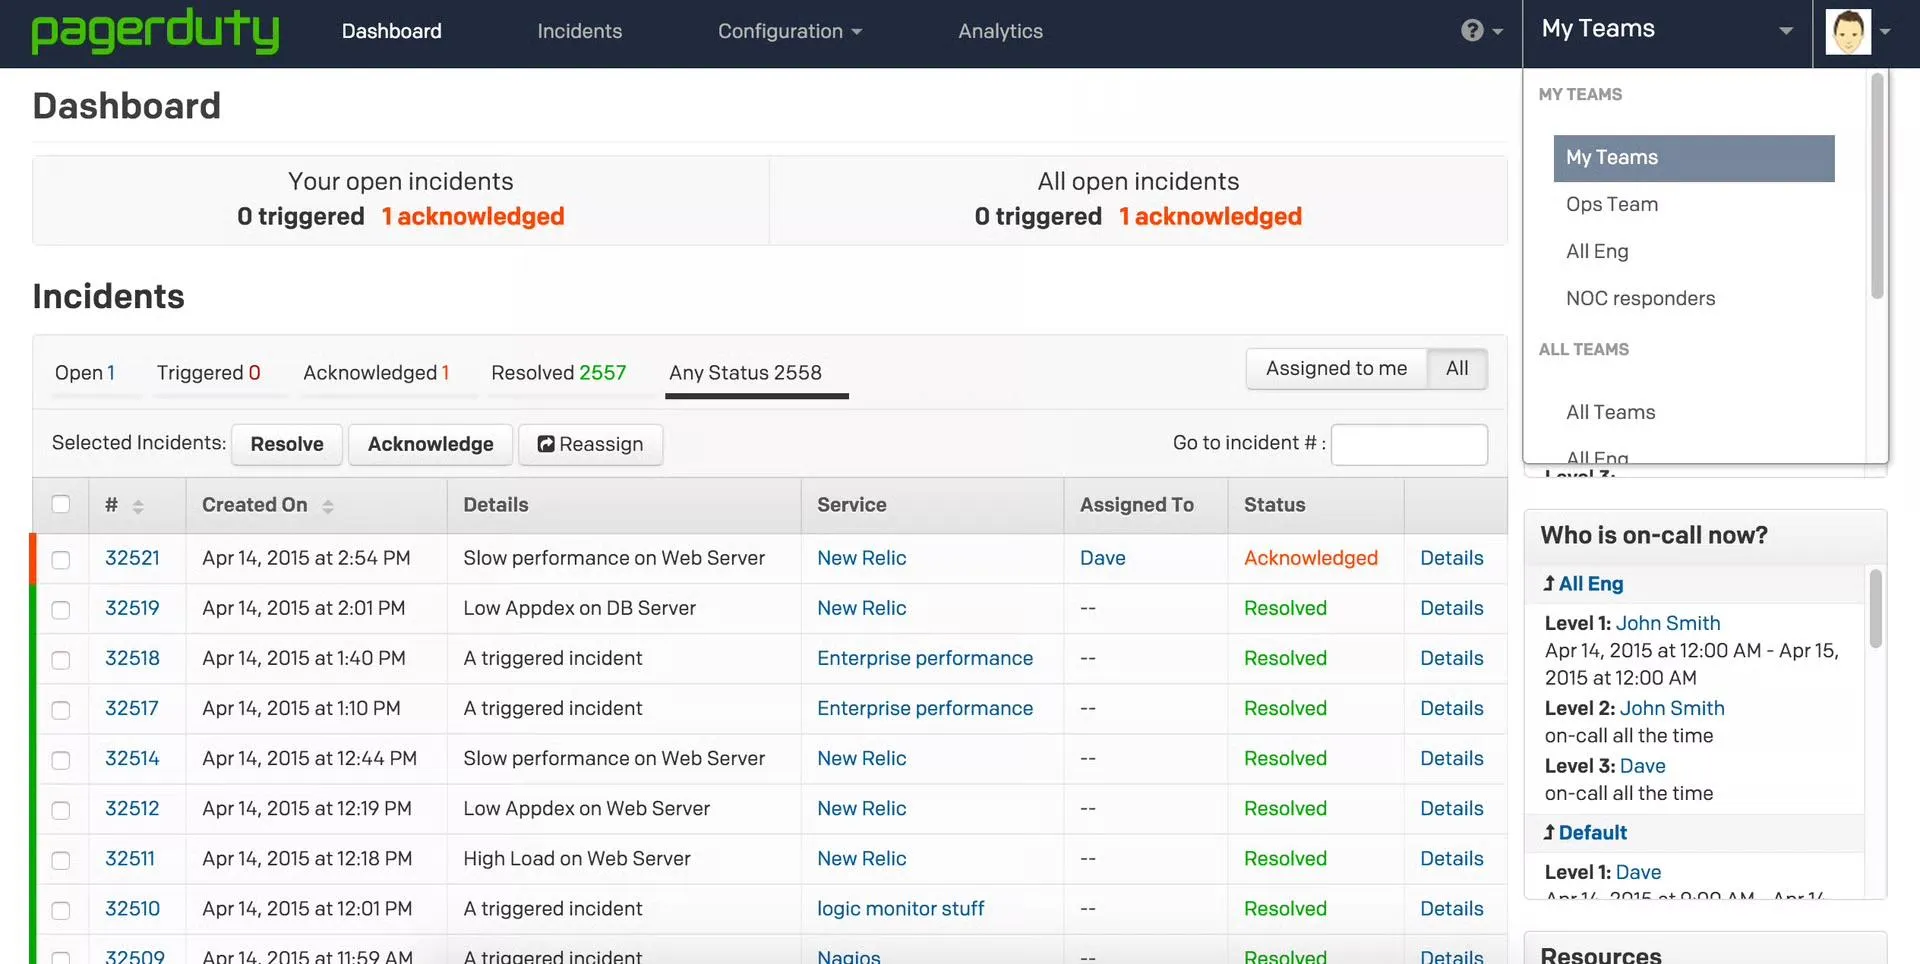Screen dimensions: 1920x964
Task: Select checkbox for incident 32521
Action: pos(61,559)
